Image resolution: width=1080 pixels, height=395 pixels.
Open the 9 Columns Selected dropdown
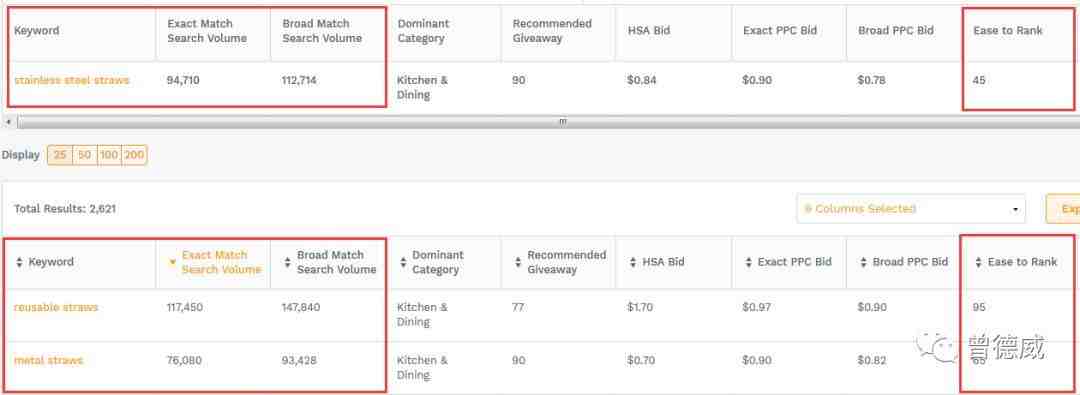click(911, 209)
